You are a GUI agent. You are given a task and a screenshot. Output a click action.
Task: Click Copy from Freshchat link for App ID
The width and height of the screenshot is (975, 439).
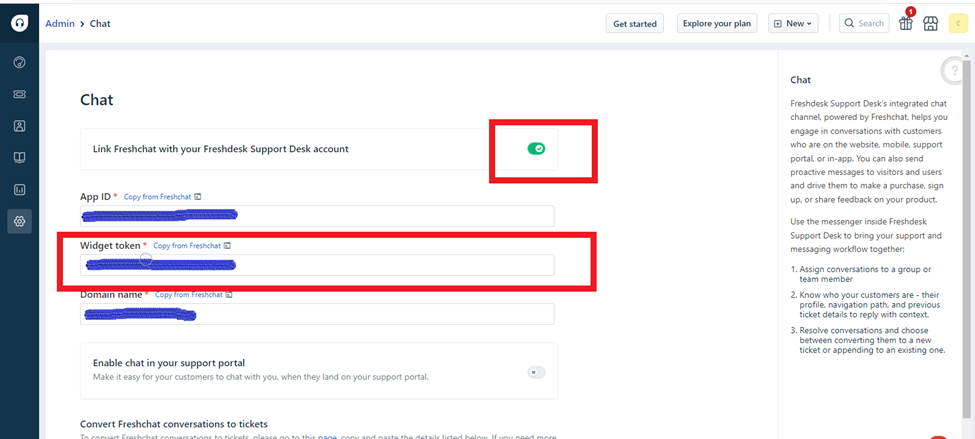[x=157, y=196]
